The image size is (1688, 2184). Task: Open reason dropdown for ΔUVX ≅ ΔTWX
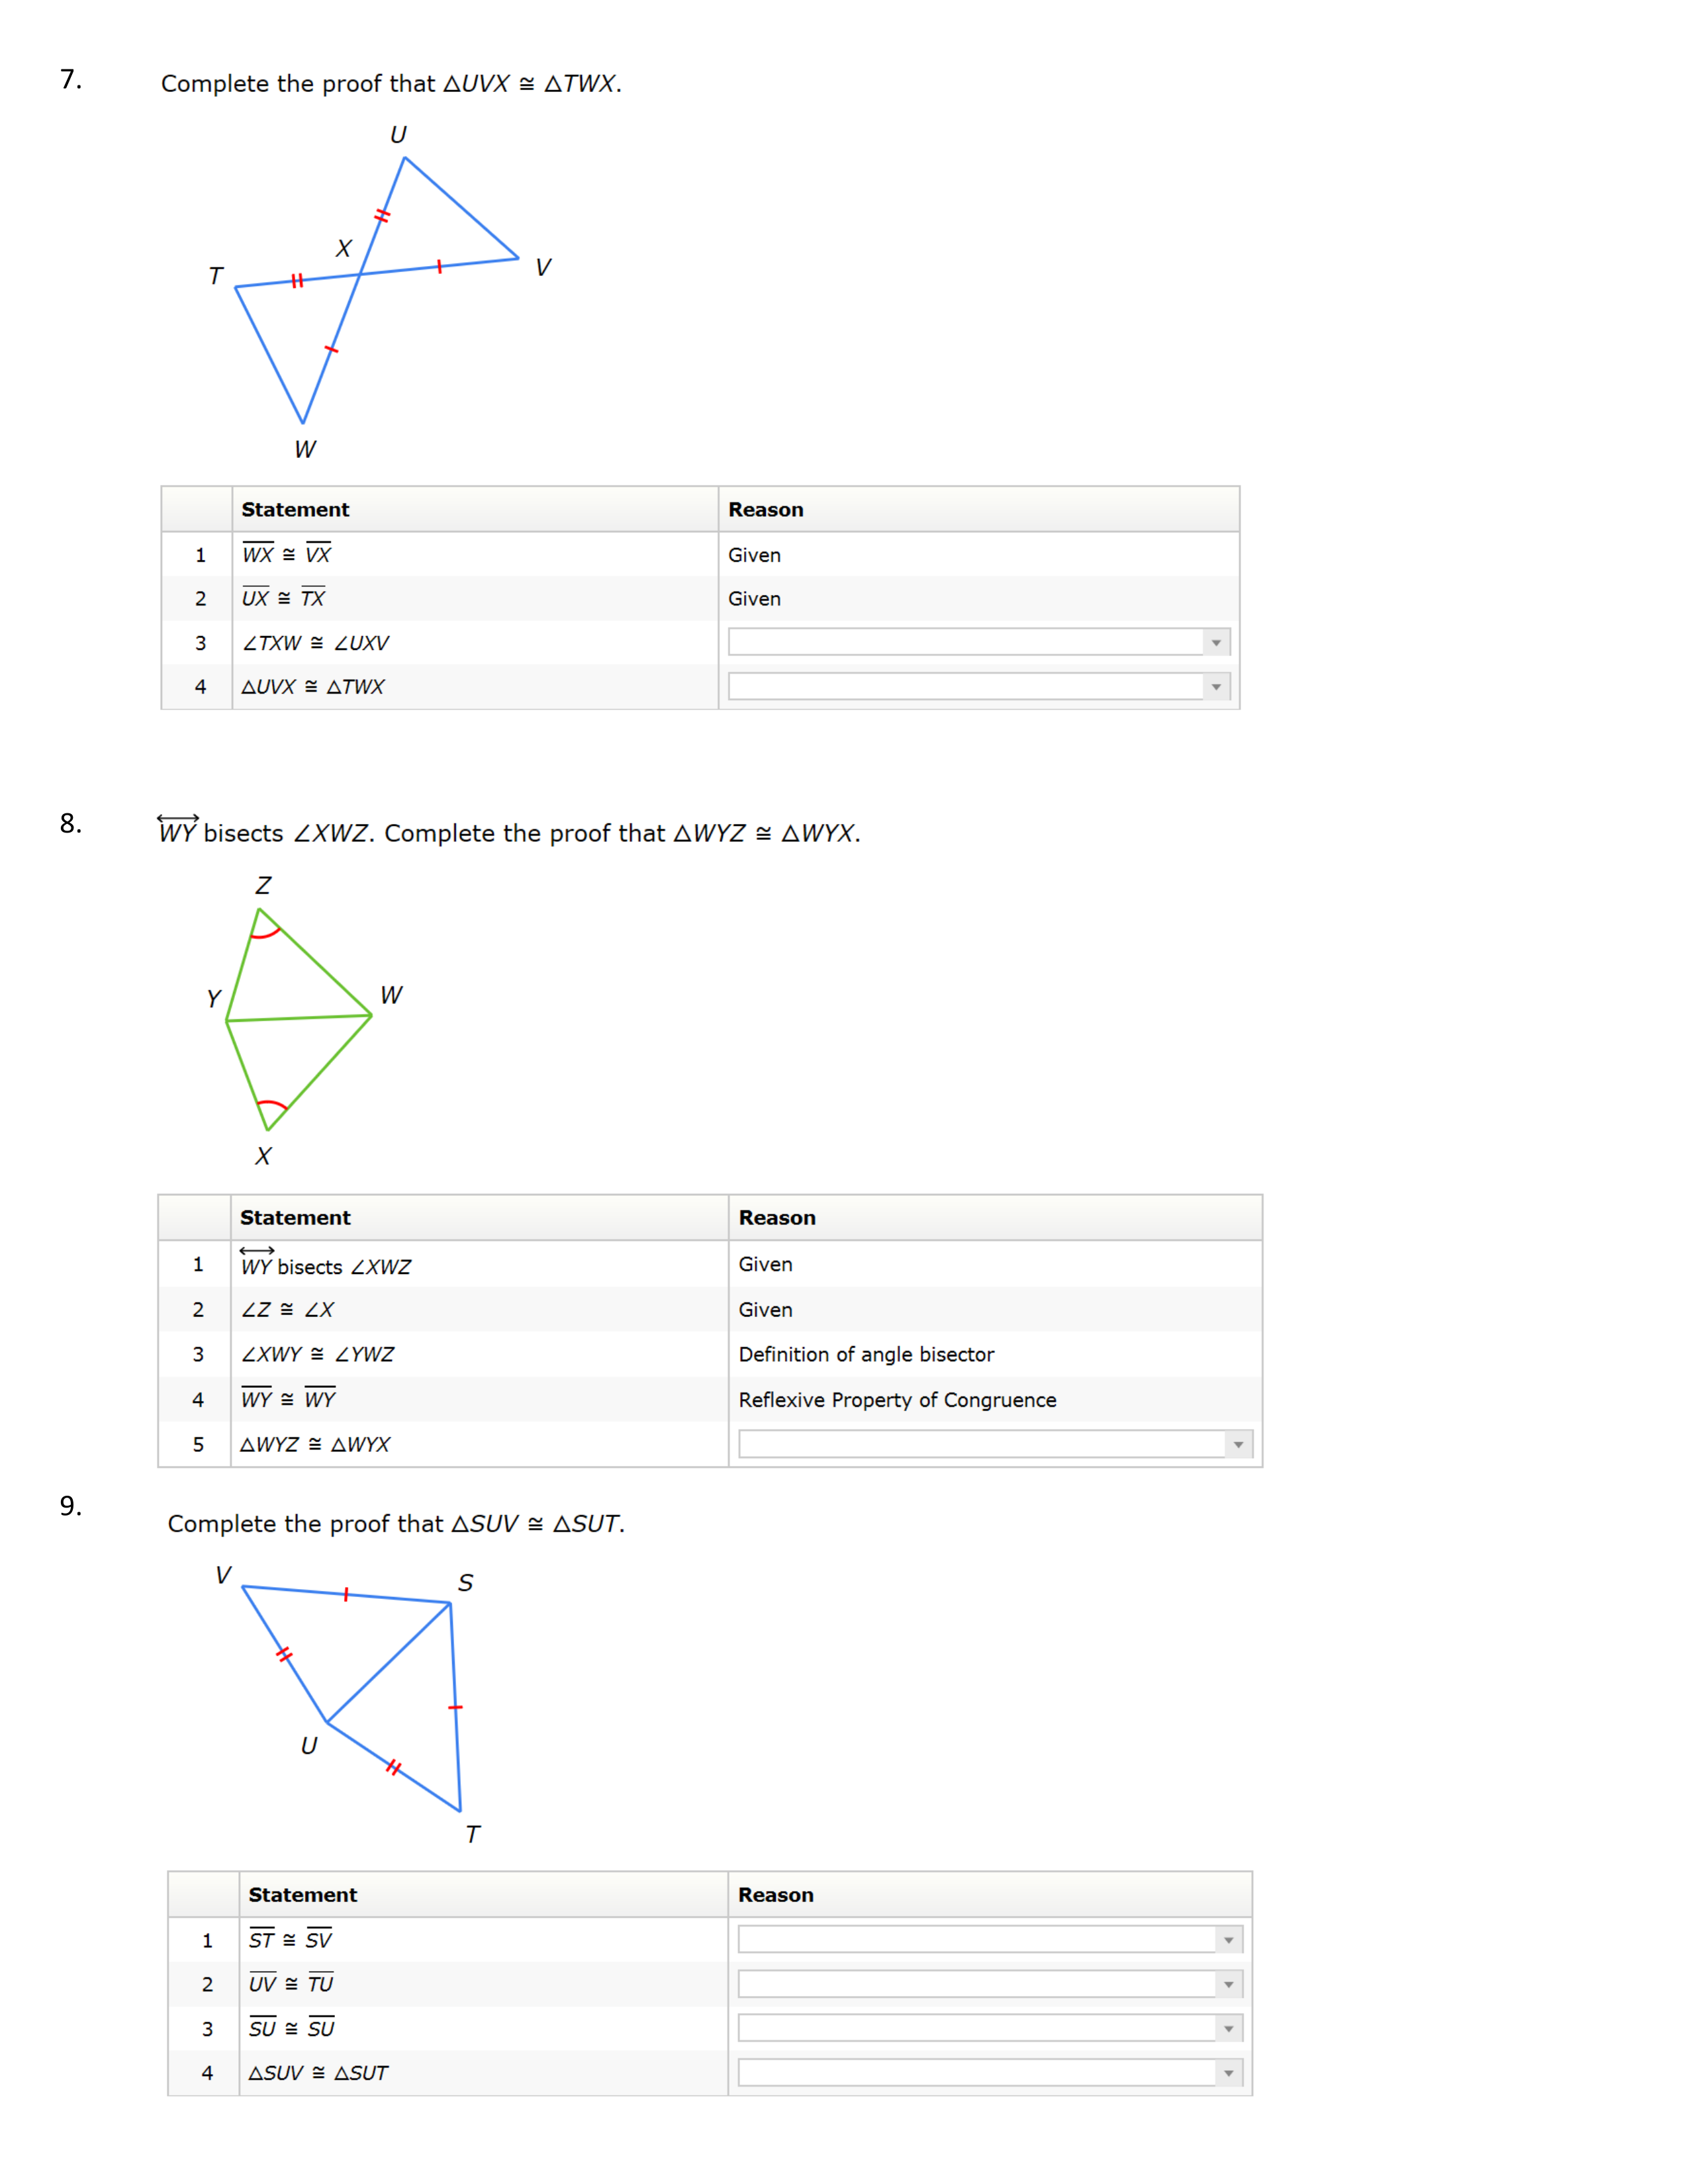978,687
